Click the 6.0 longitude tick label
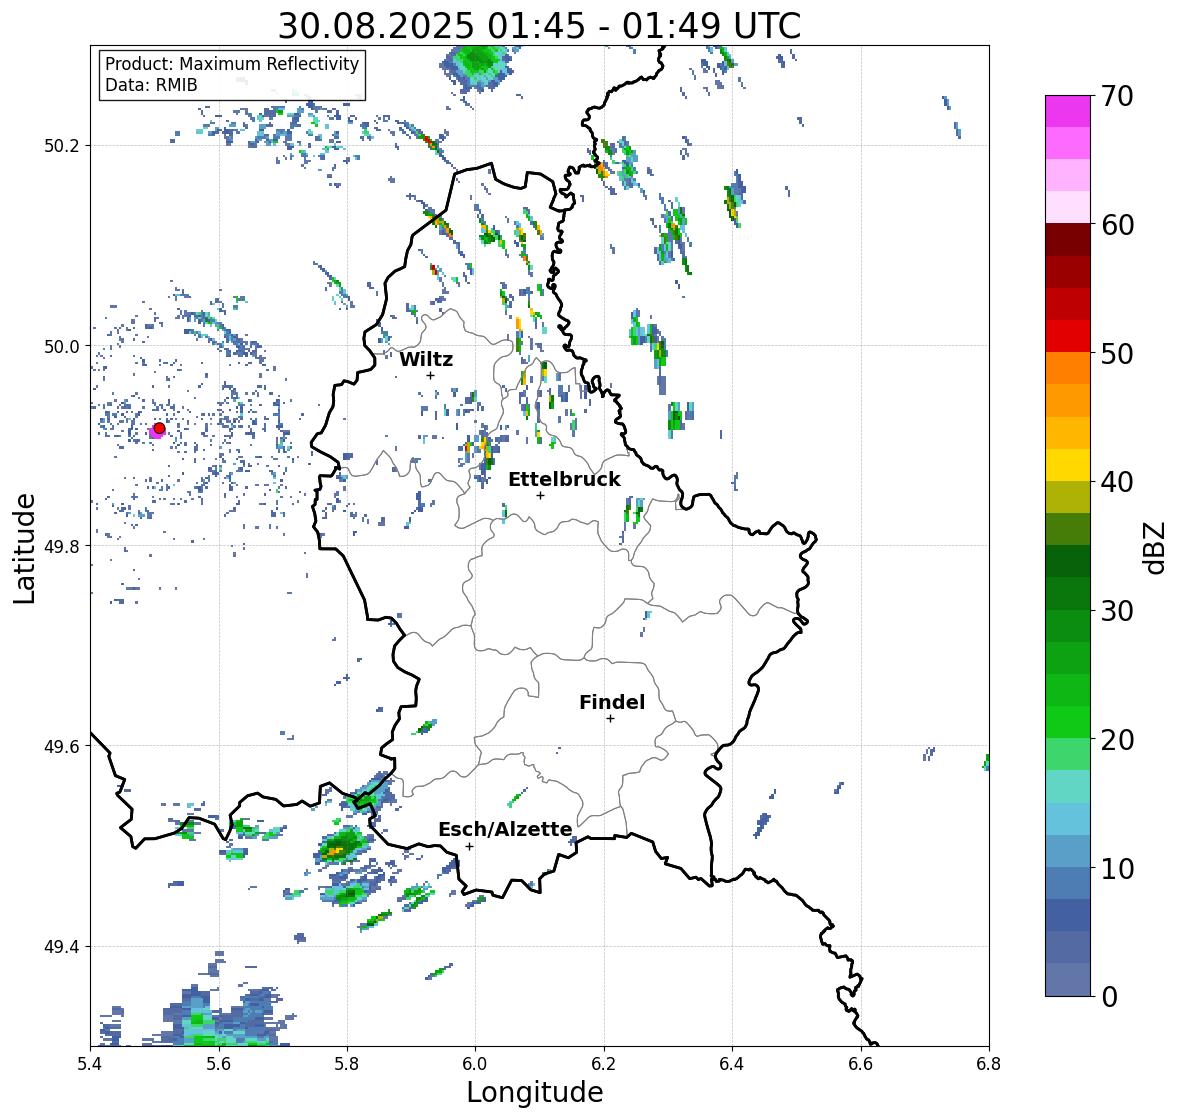 click(x=475, y=1064)
